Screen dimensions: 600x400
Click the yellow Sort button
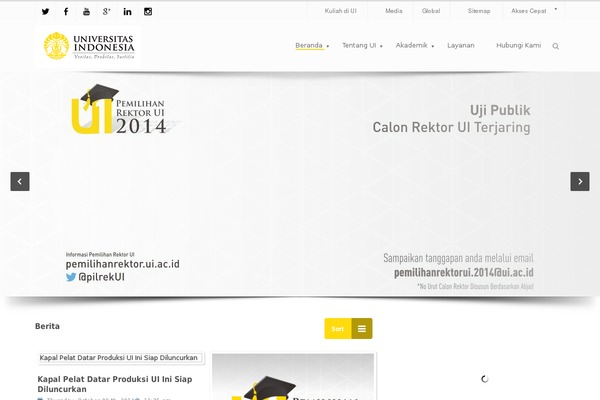pyautogui.click(x=338, y=328)
